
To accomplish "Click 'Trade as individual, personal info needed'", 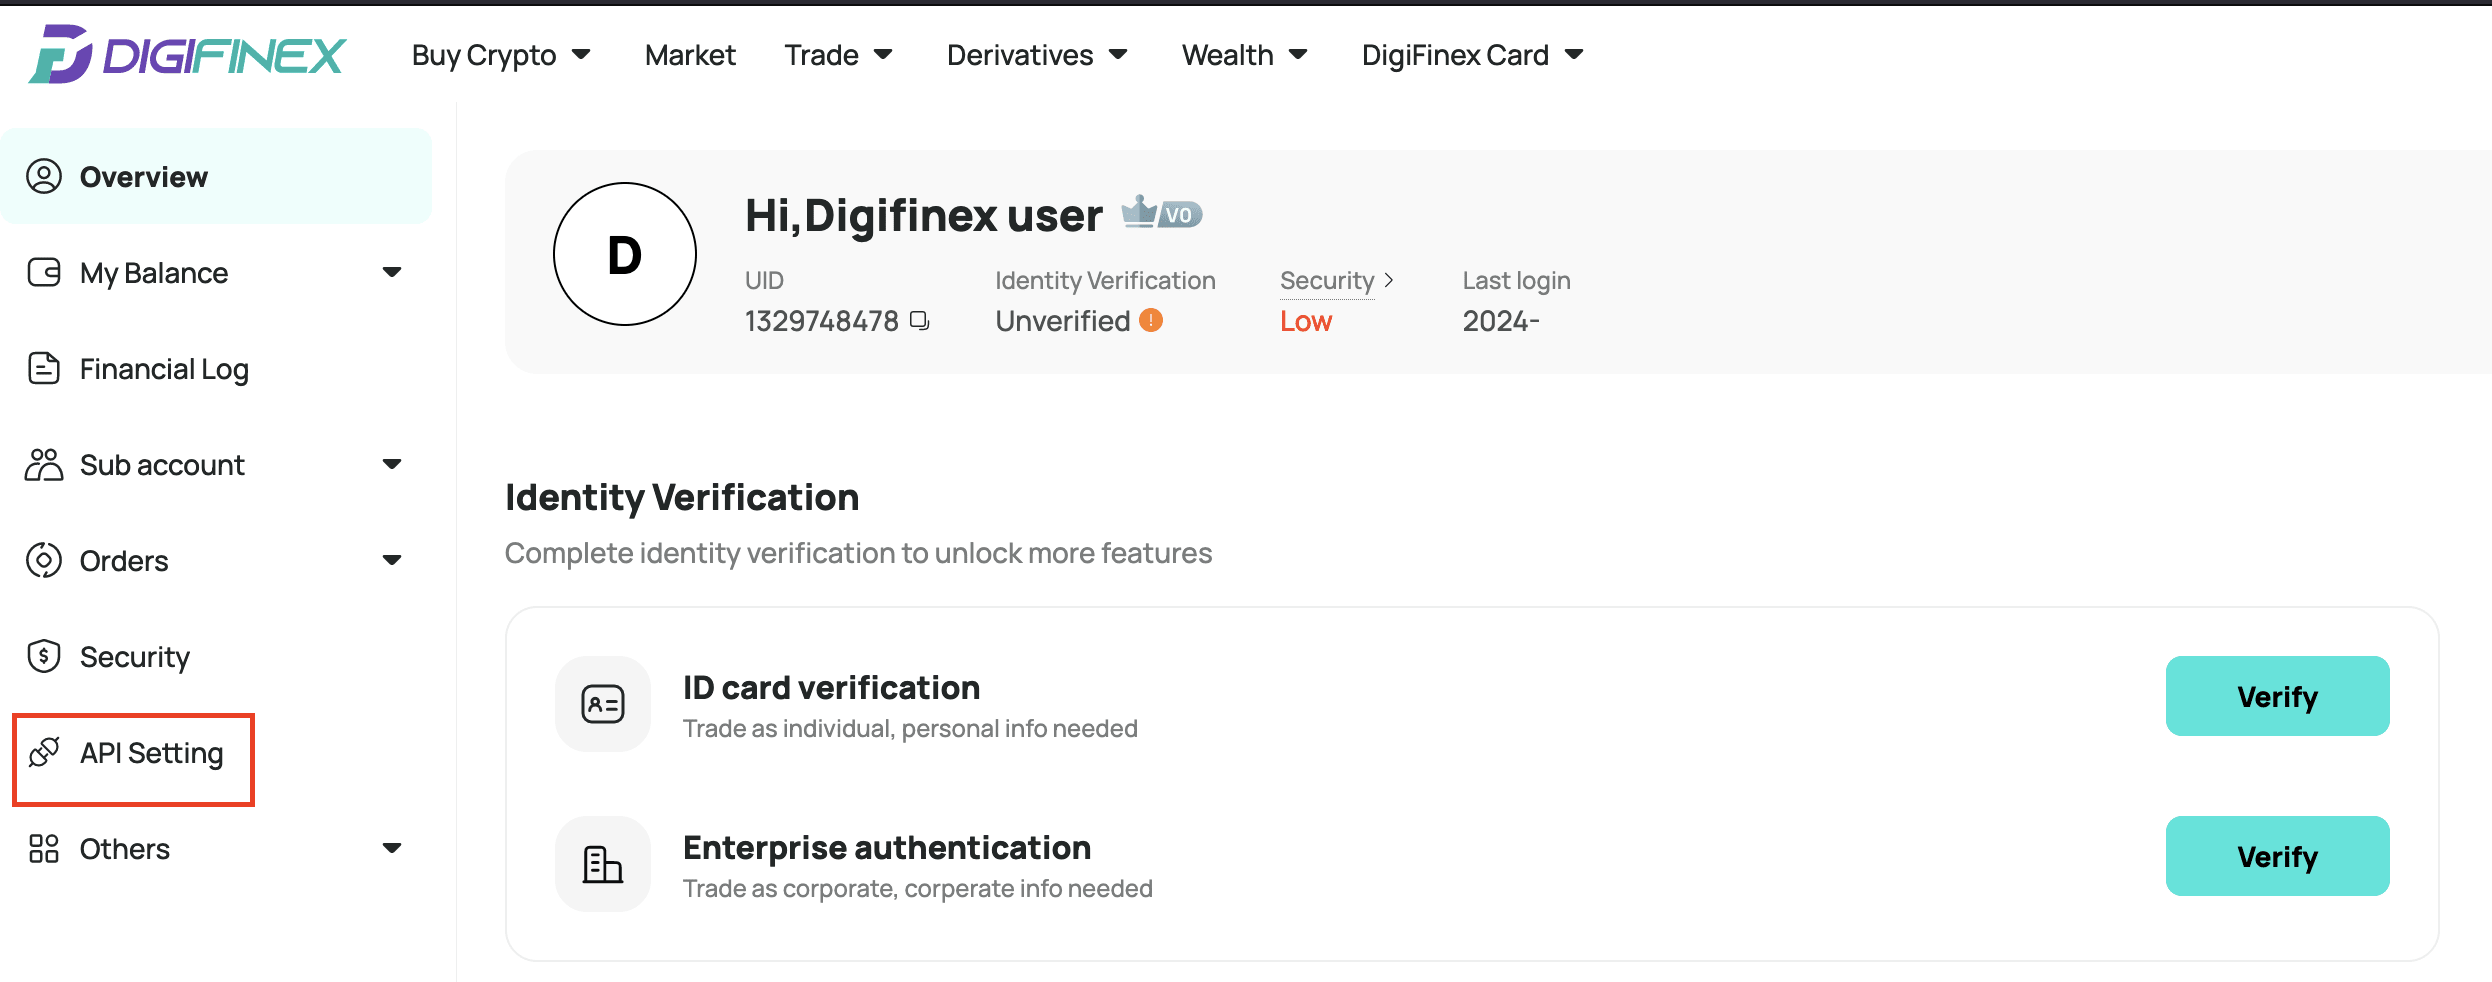I will (910, 729).
